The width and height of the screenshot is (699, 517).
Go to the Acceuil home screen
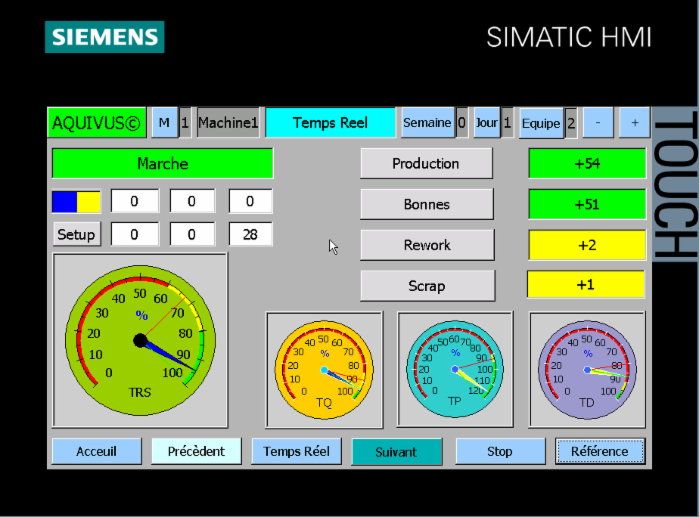pyautogui.click(x=96, y=451)
